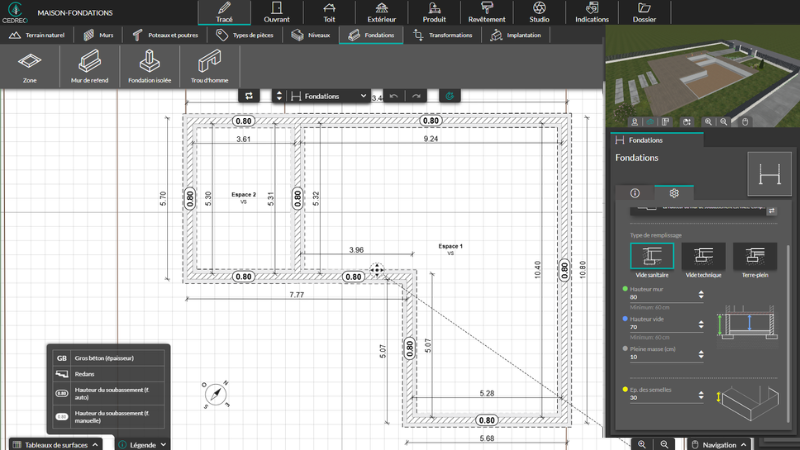Adjust the Hauteur mur stepper arrows
This screenshot has width=800, height=450.
[x=701, y=295]
